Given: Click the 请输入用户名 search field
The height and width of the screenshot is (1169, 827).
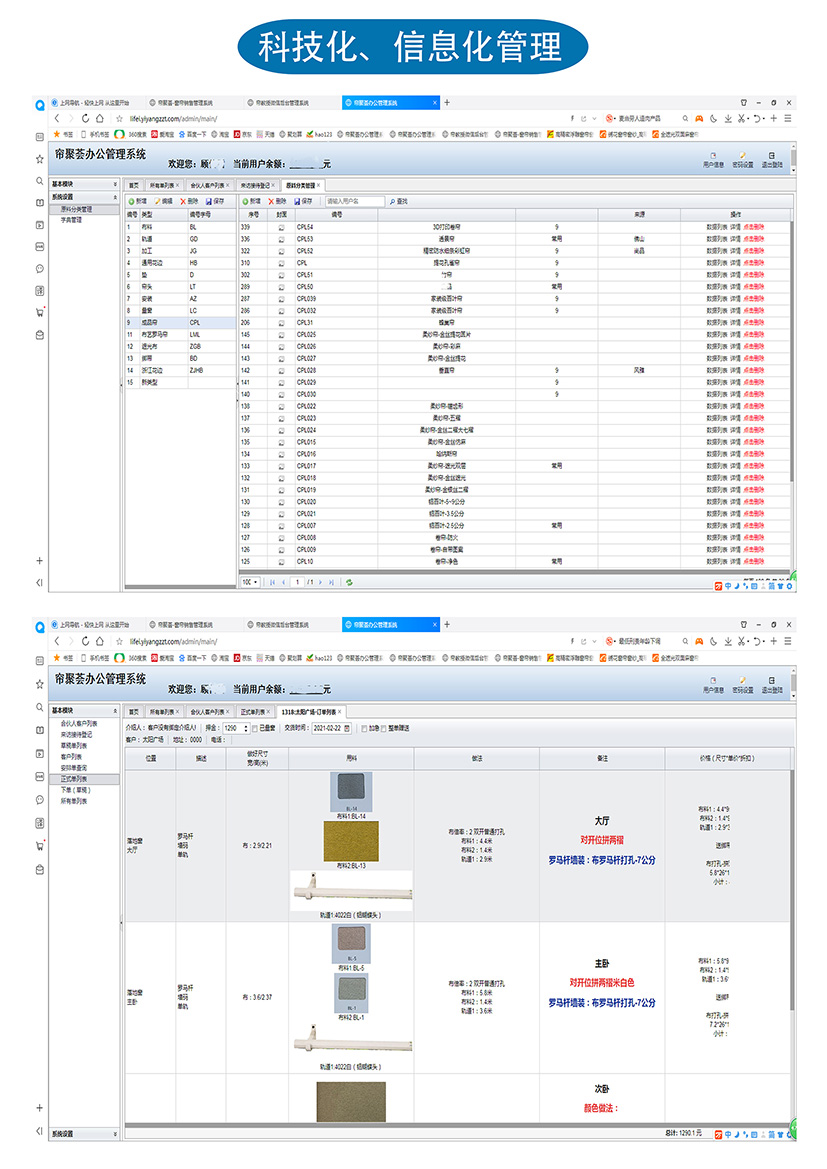Looking at the screenshot, I should pyautogui.click(x=352, y=201).
